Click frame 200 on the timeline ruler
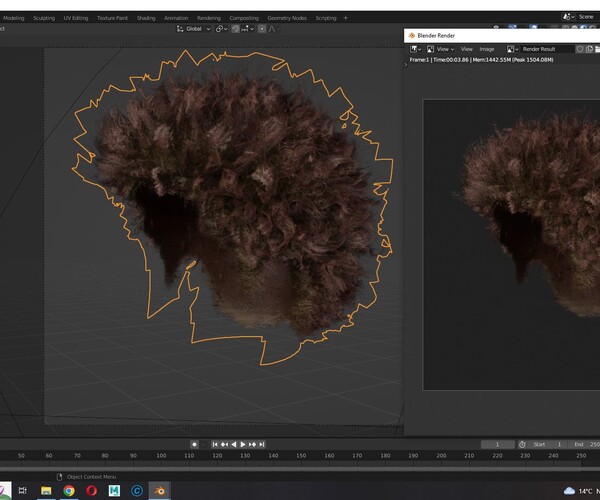The width and height of the screenshot is (600, 500). 441,456
